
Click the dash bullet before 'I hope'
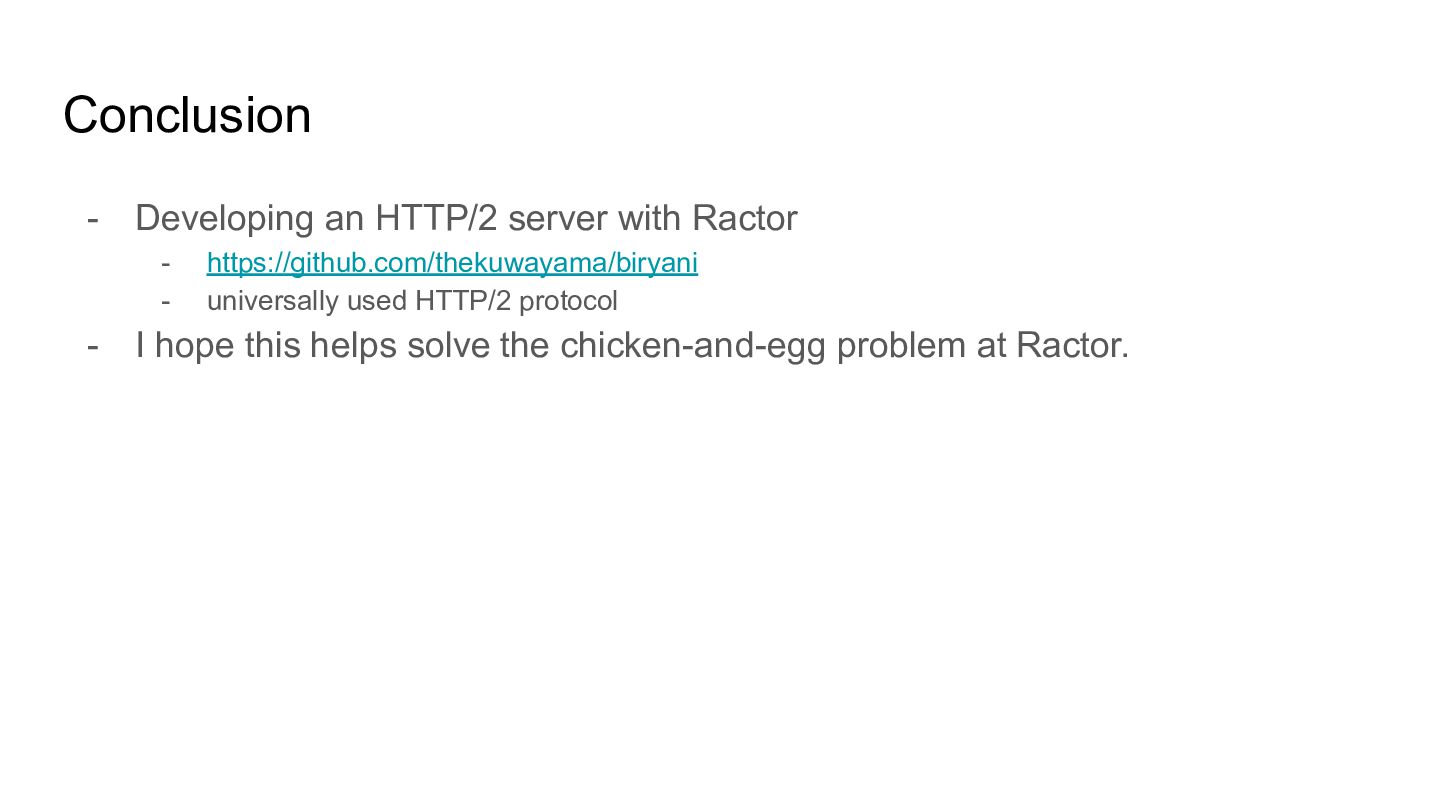(x=93, y=346)
